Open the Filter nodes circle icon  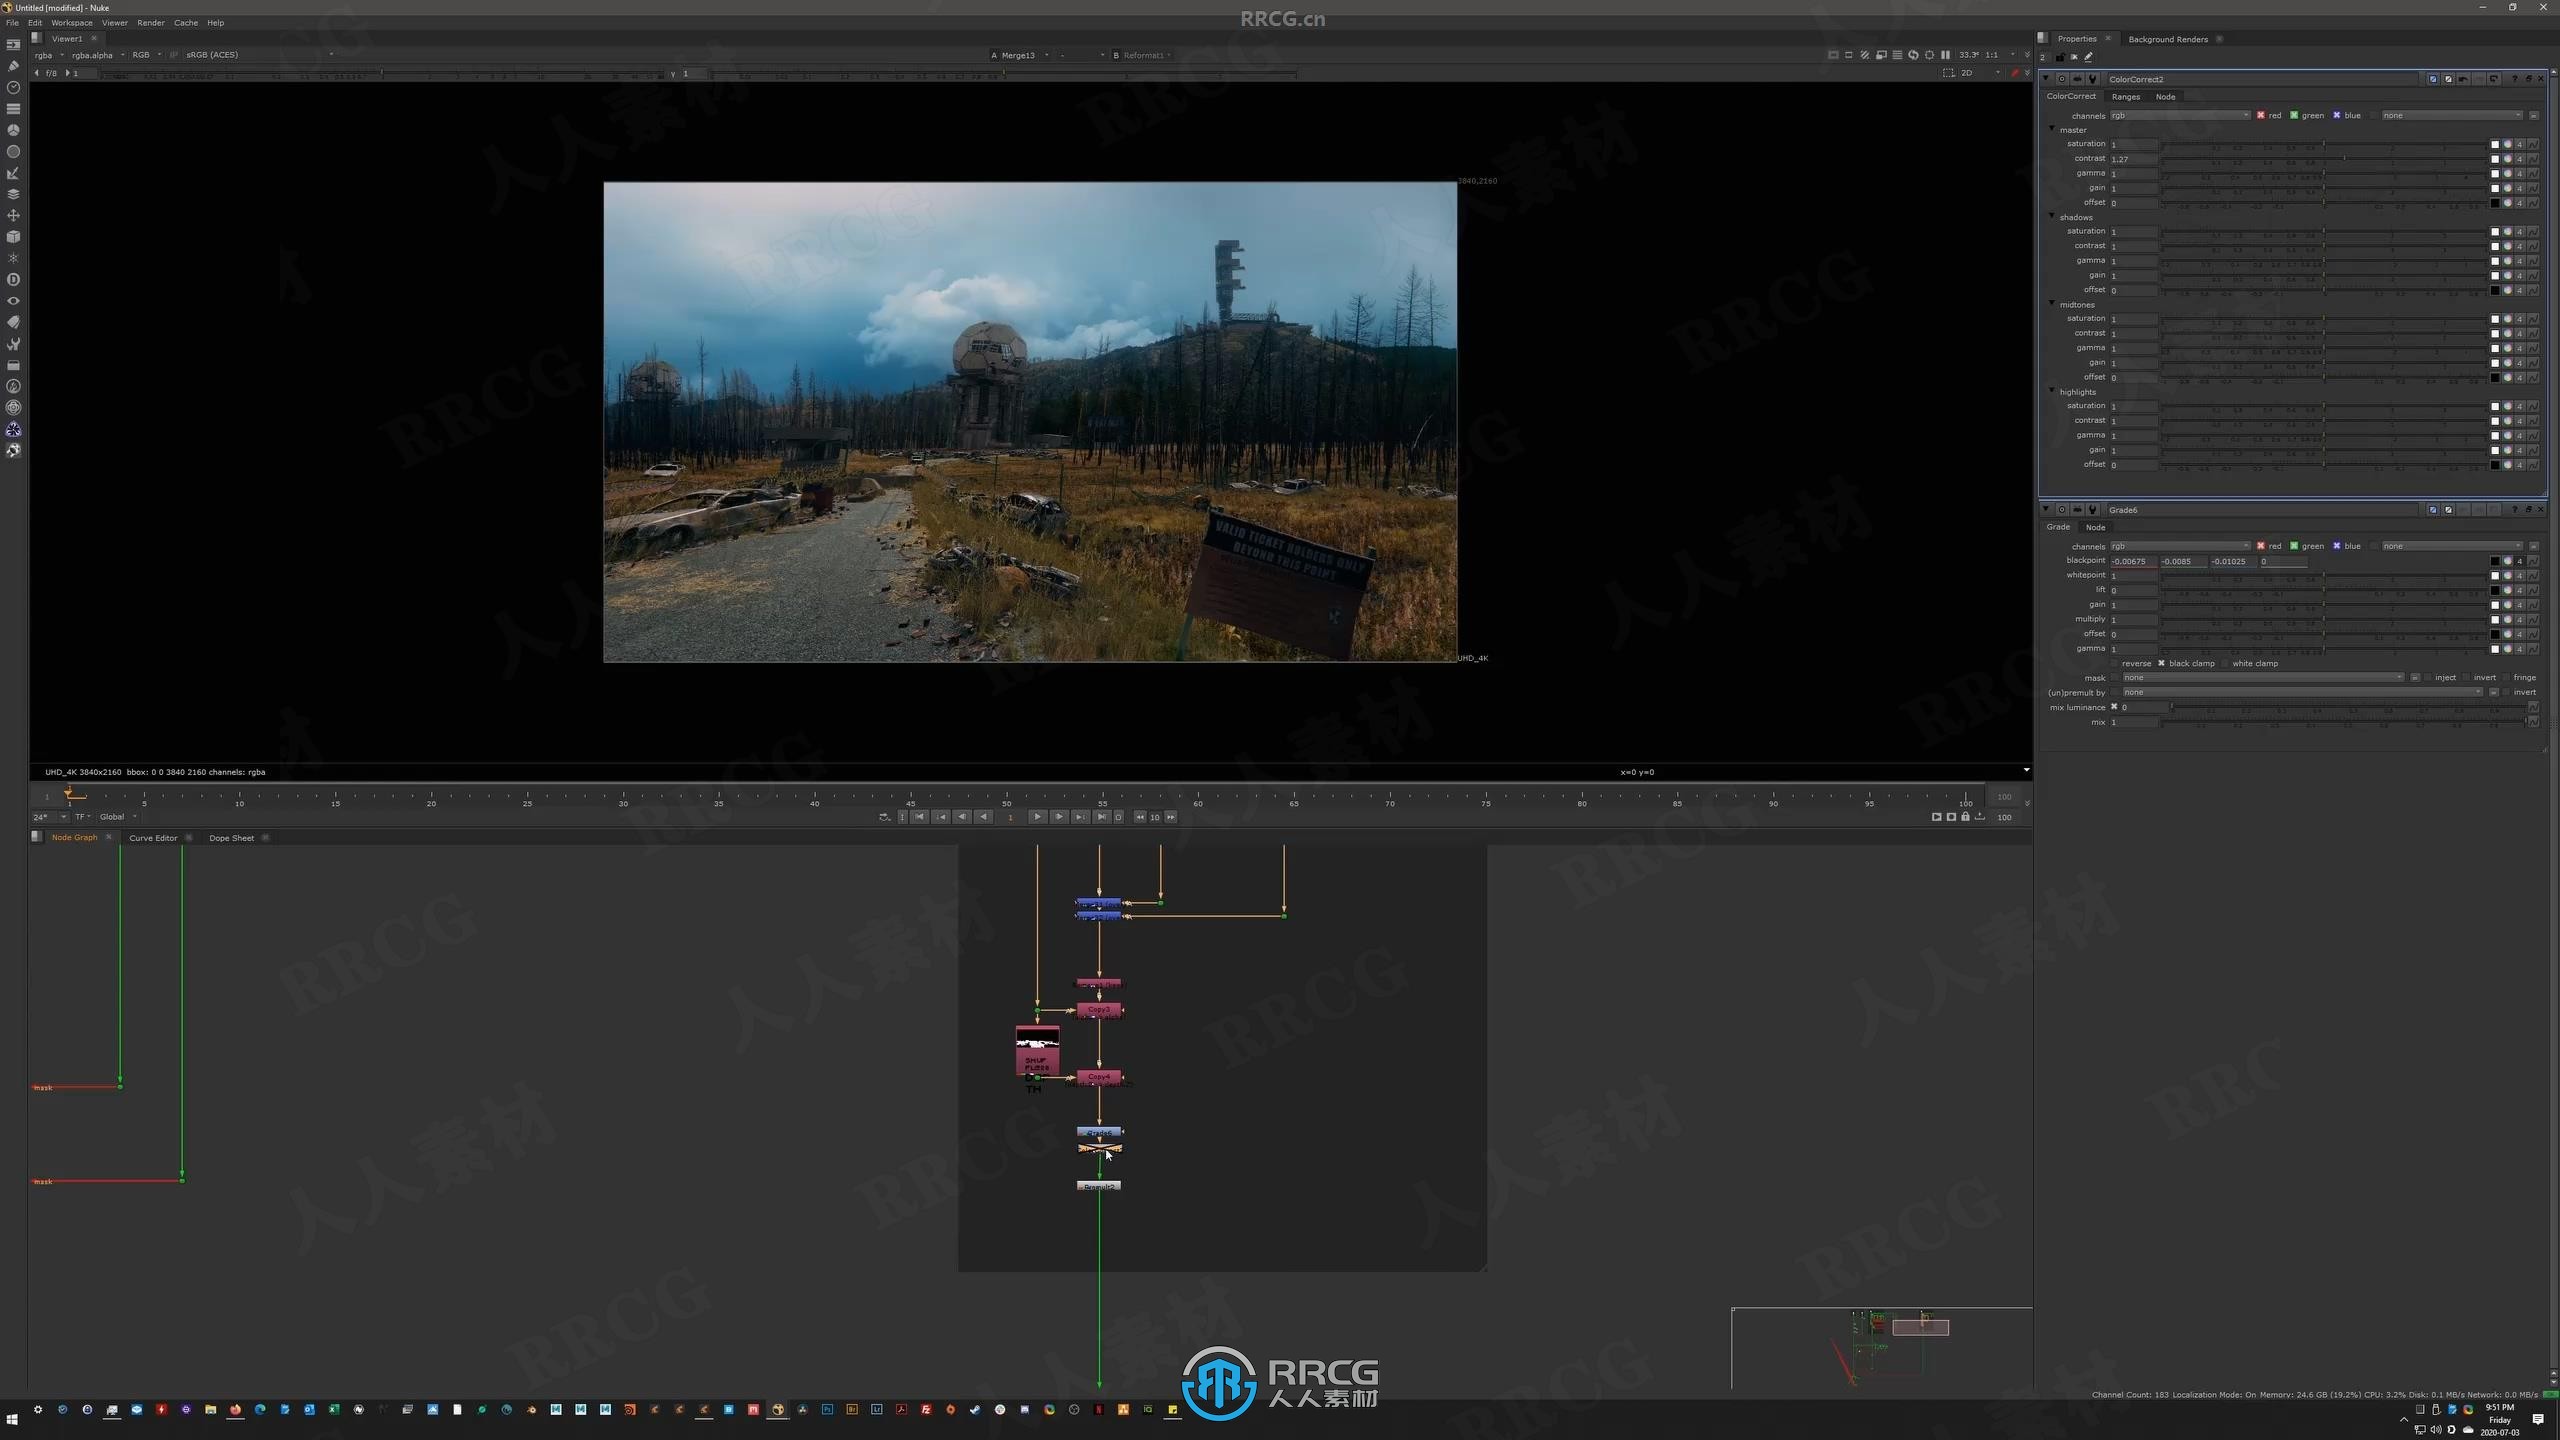(13, 151)
